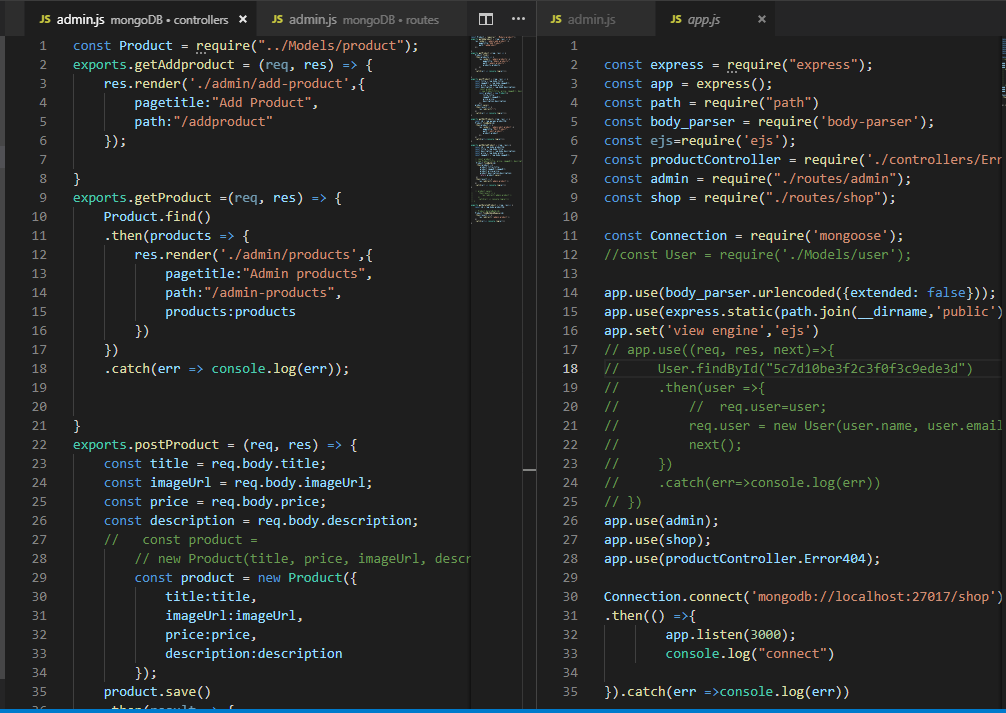
Task: Click 'app.set('view engine','ejs')' line
Action: (x=711, y=331)
